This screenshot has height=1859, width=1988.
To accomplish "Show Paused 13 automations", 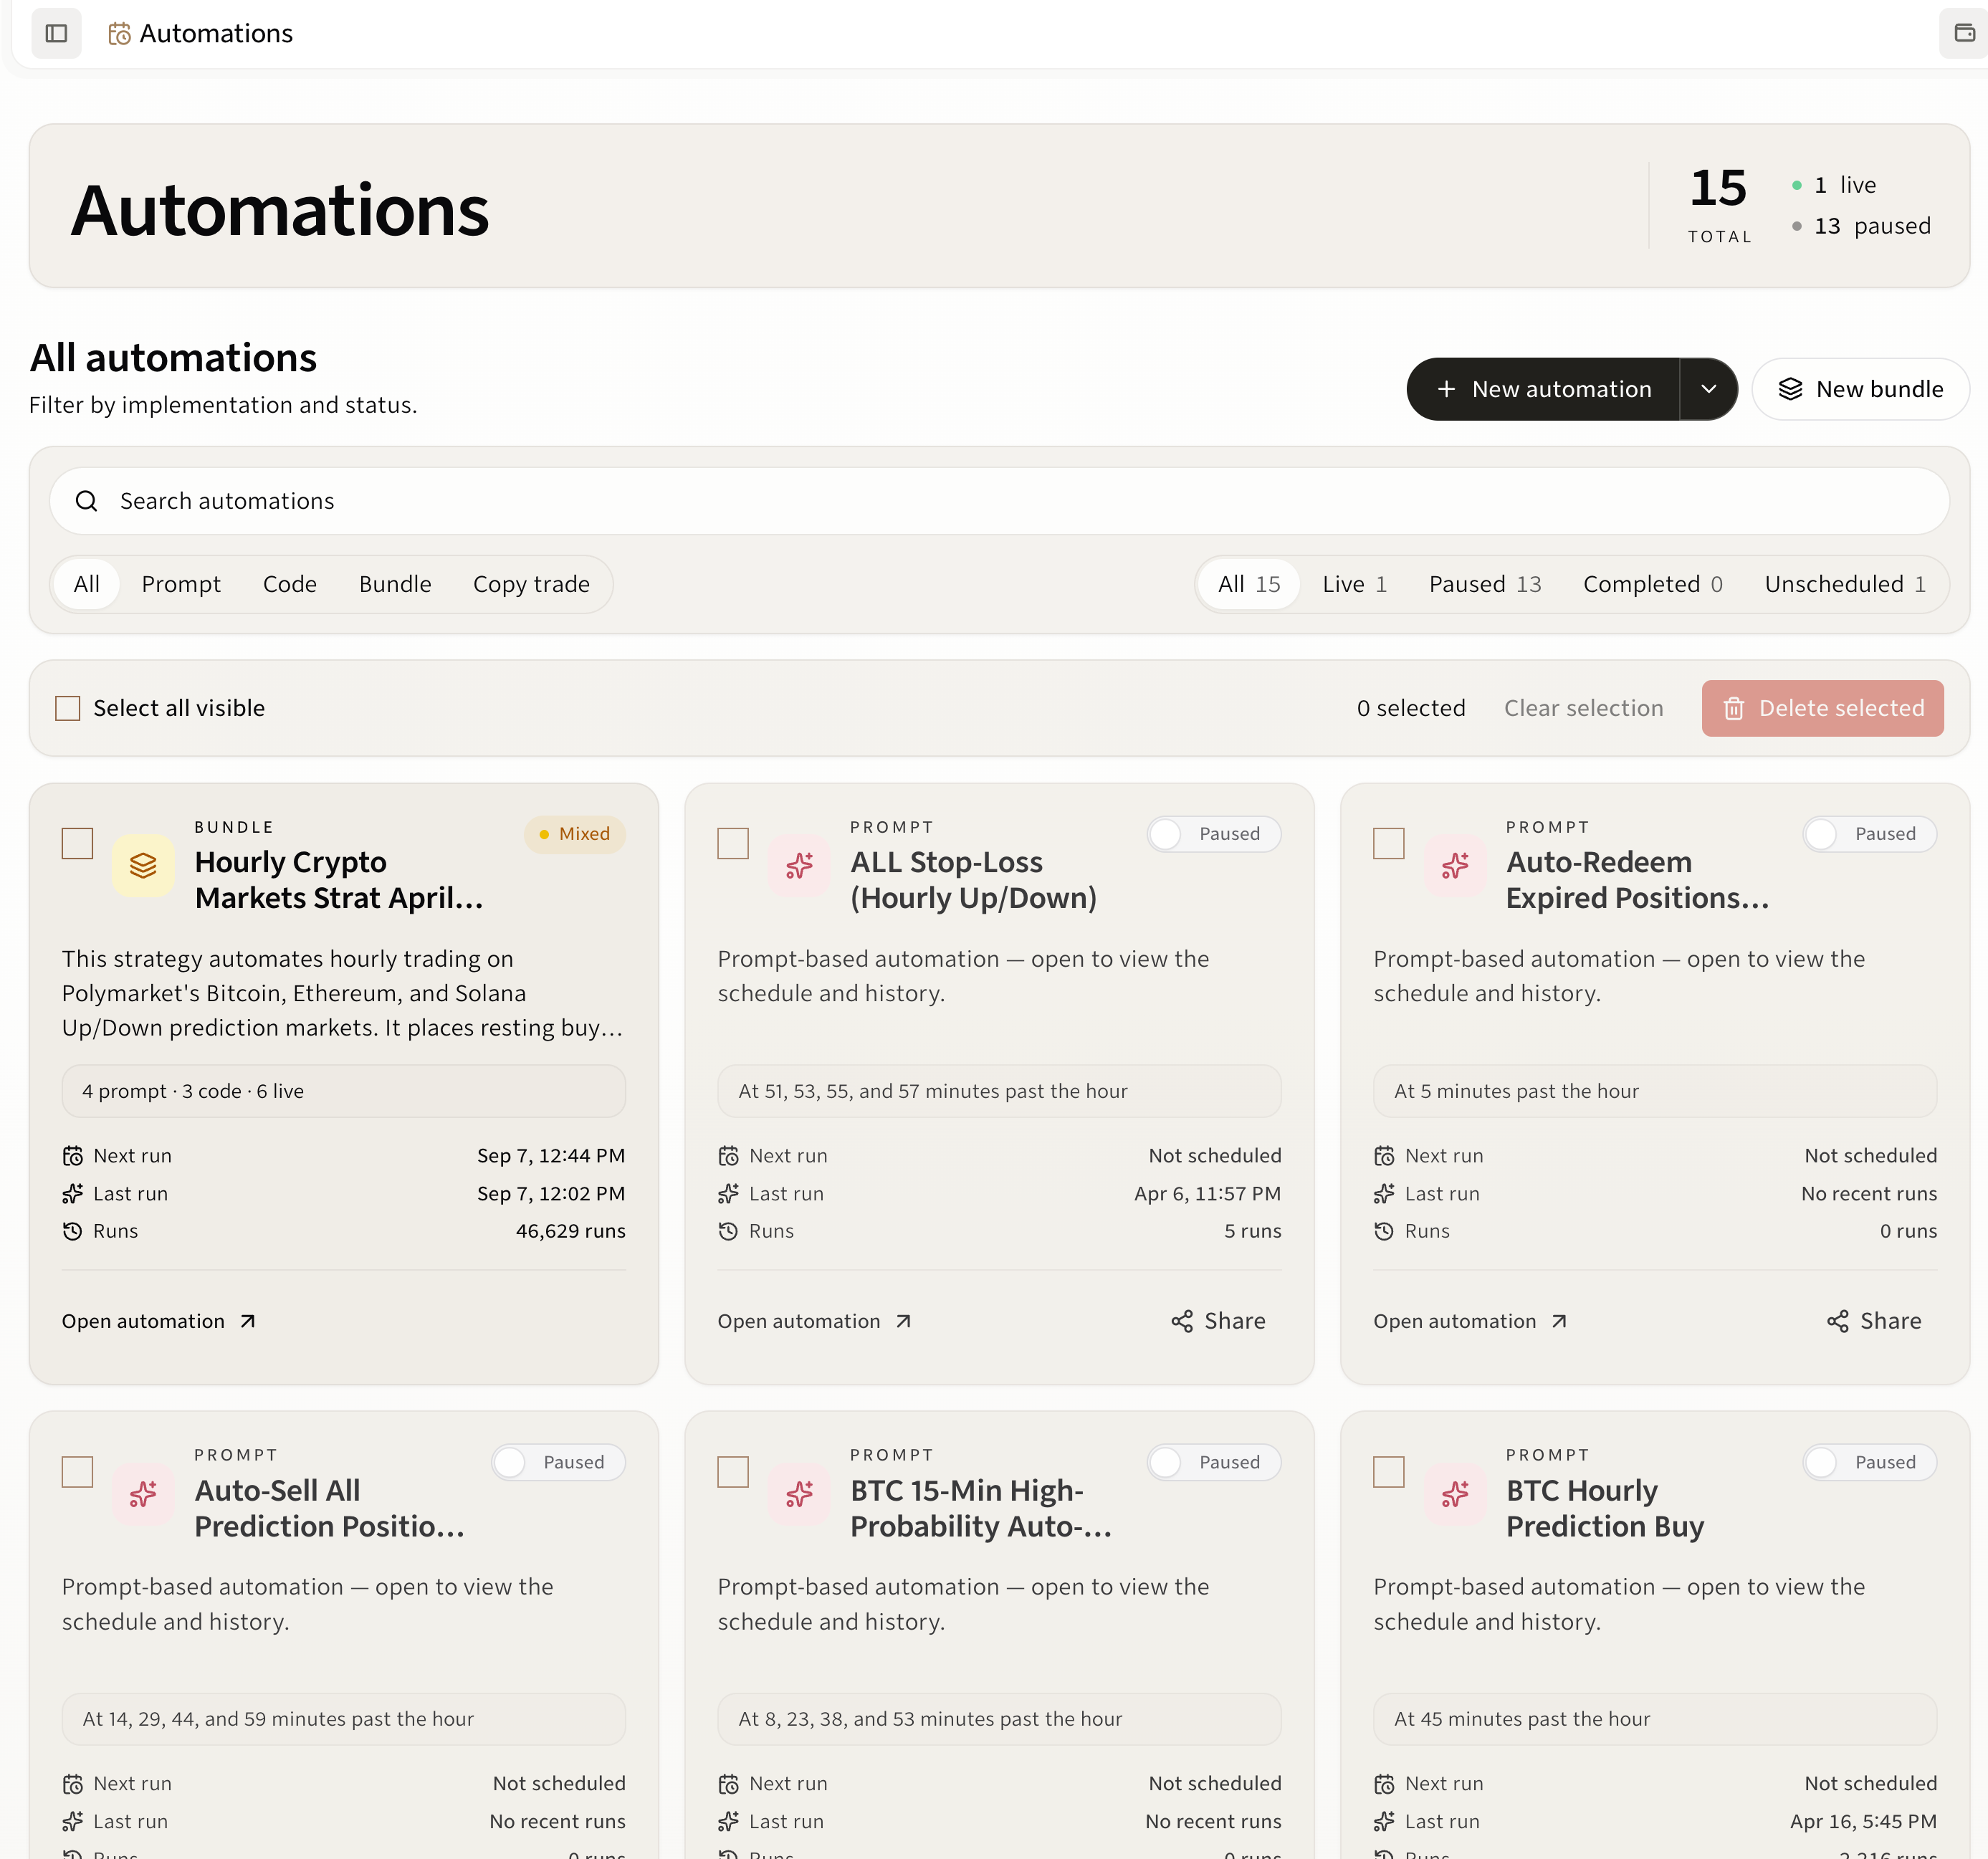I will coord(1484,584).
